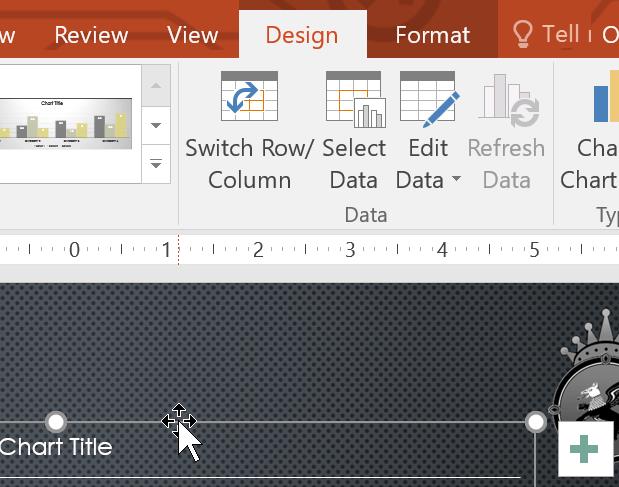
Task: Click the top-left chart resize handle
Action: (56, 422)
